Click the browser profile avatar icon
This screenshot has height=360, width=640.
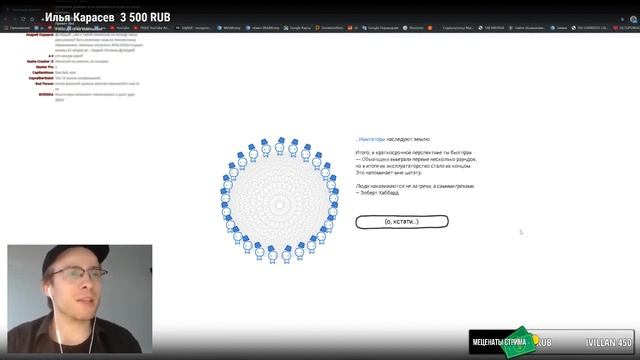click(633, 19)
